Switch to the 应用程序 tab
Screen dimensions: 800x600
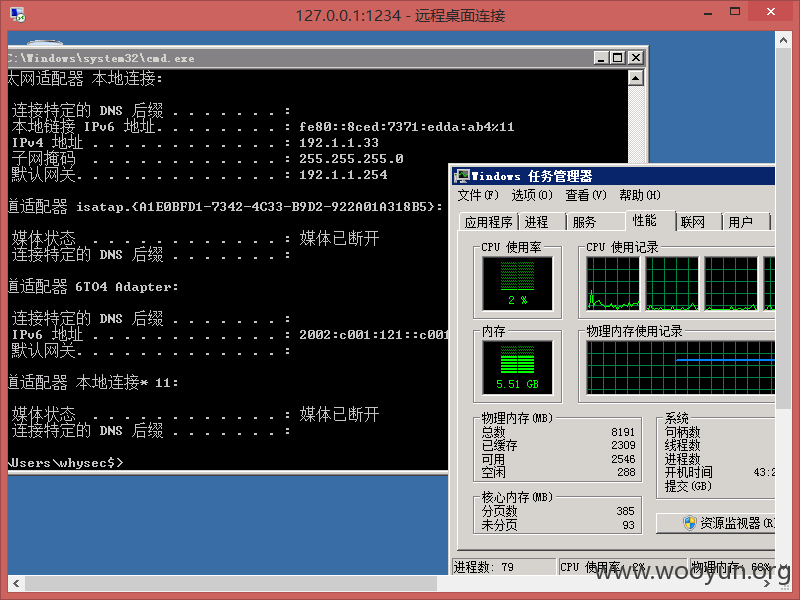point(488,222)
